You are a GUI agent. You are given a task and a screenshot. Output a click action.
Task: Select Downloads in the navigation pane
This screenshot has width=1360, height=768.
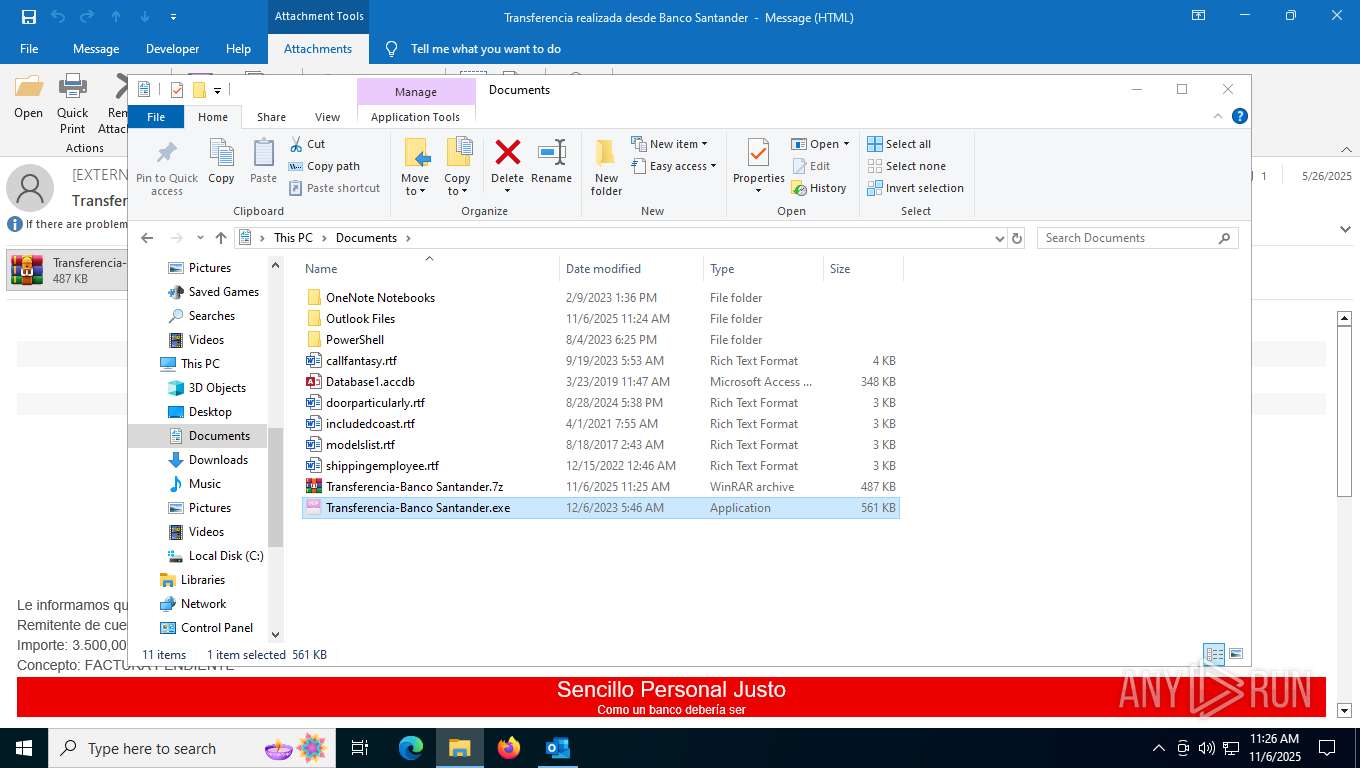coord(218,460)
